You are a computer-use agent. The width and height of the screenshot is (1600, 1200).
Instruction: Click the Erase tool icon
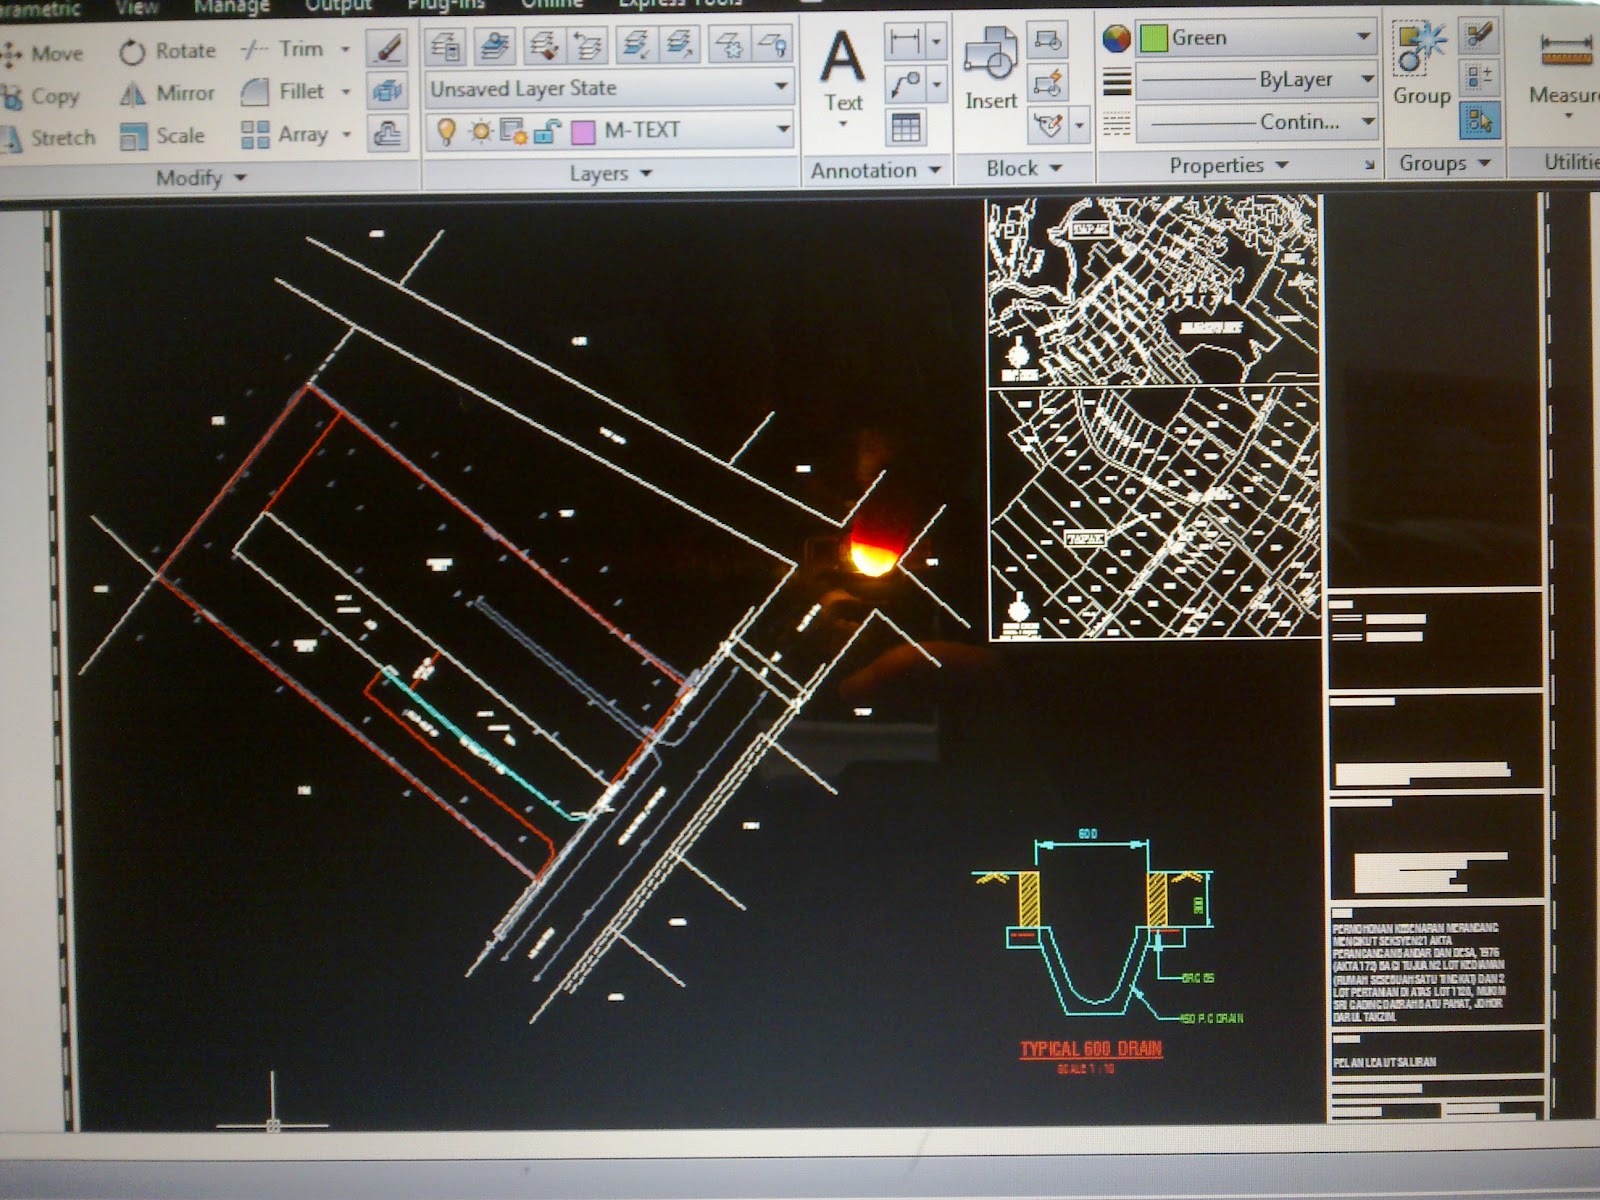(387, 48)
